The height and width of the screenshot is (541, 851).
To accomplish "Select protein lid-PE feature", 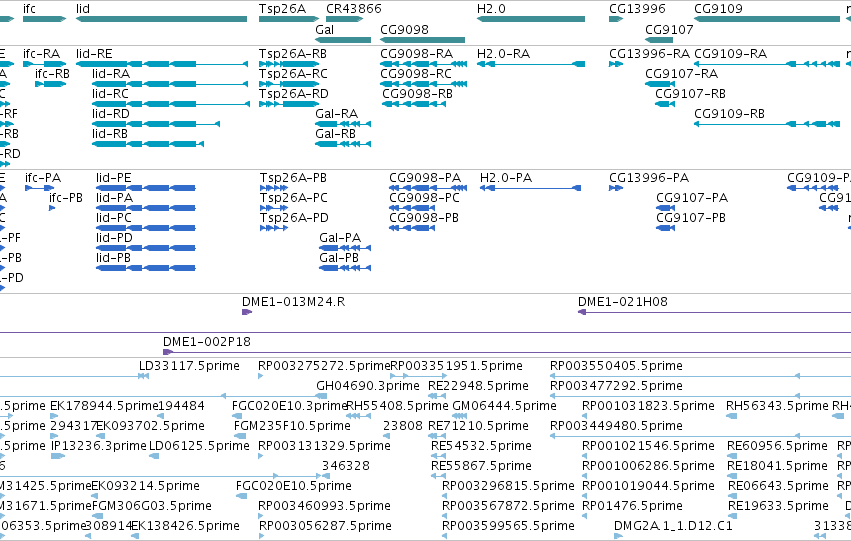I will pos(146,188).
